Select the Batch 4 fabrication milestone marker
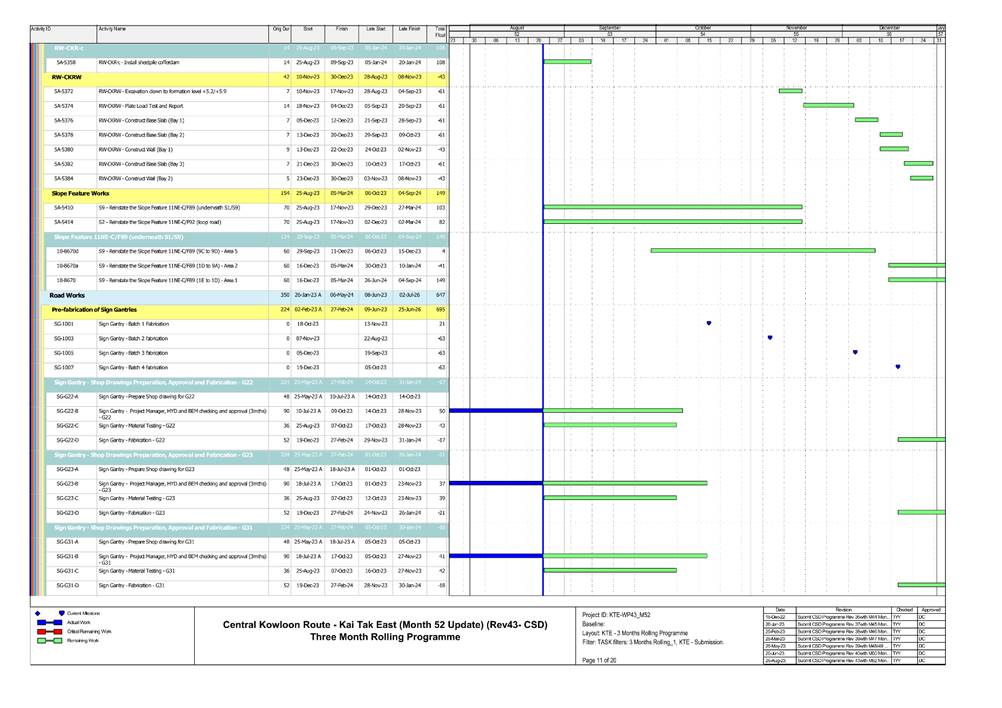This screenshot has height=708, width=1002. [x=898, y=367]
